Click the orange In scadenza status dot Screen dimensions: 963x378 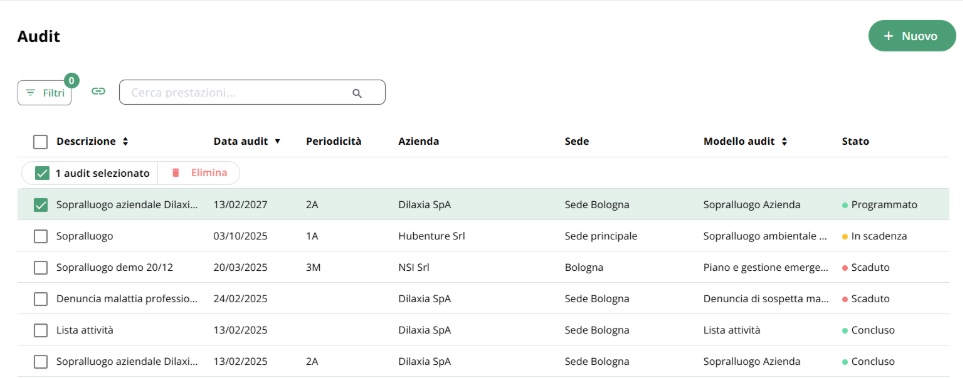(845, 236)
